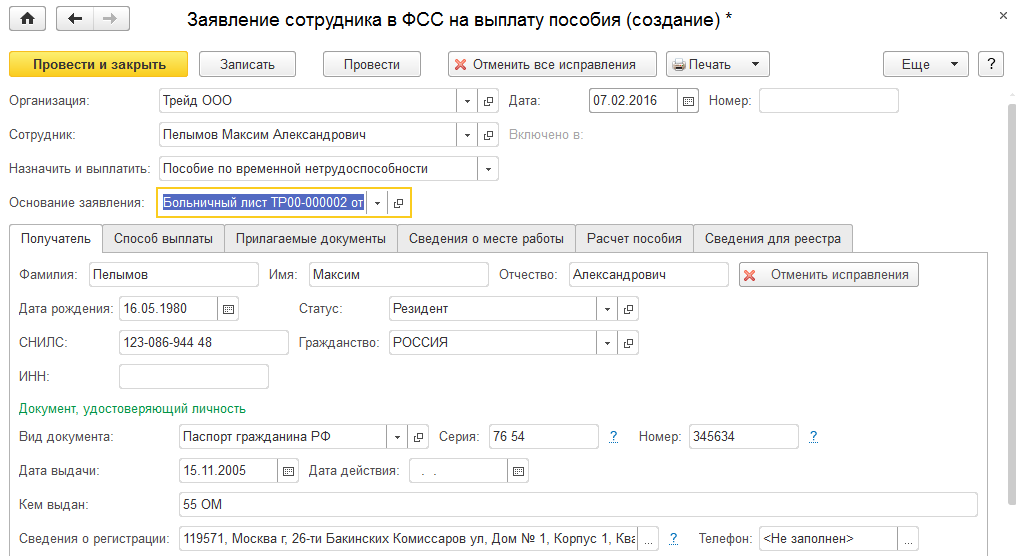1016x556 pixels.
Task: Open the citizenship record with its open icon
Action: pyautogui.click(x=629, y=343)
